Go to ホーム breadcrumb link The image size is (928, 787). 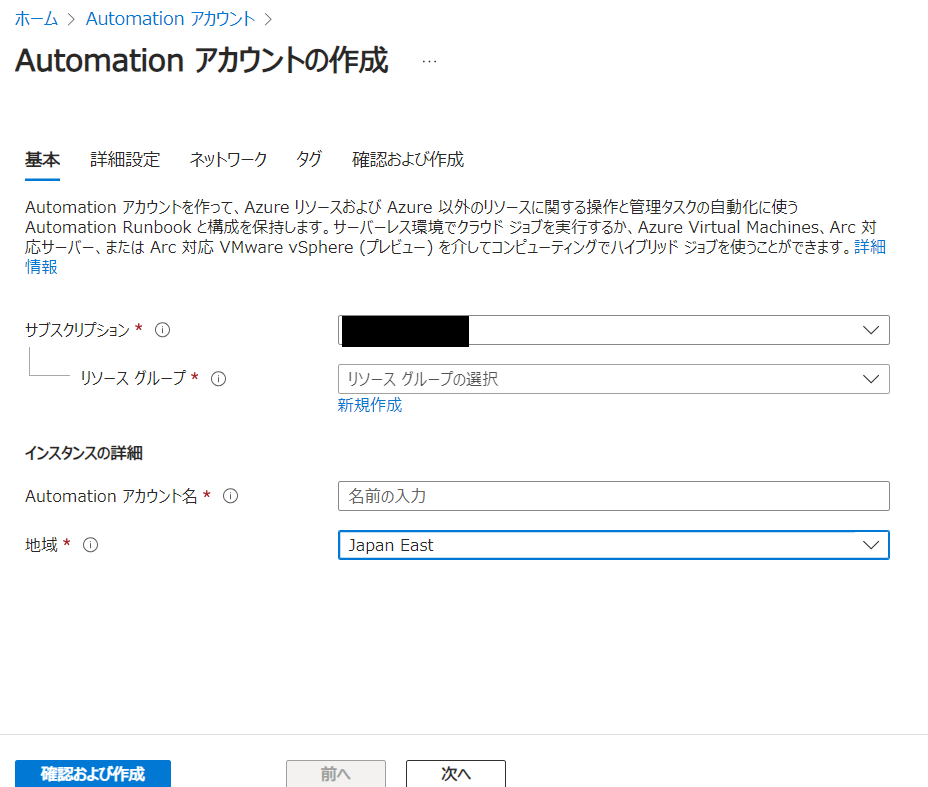point(36,19)
